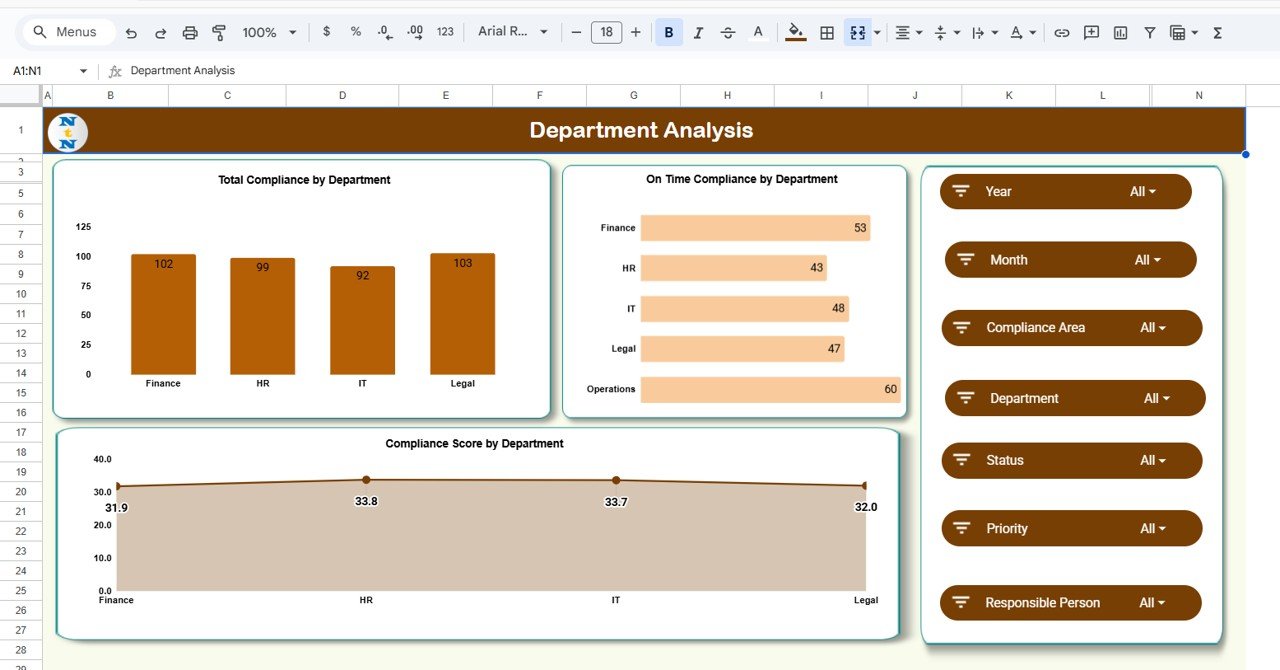Click the functions (Σ) icon
The width and height of the screenshot is (1280, 670).
pyautogui.click(x=1216, y=31)
